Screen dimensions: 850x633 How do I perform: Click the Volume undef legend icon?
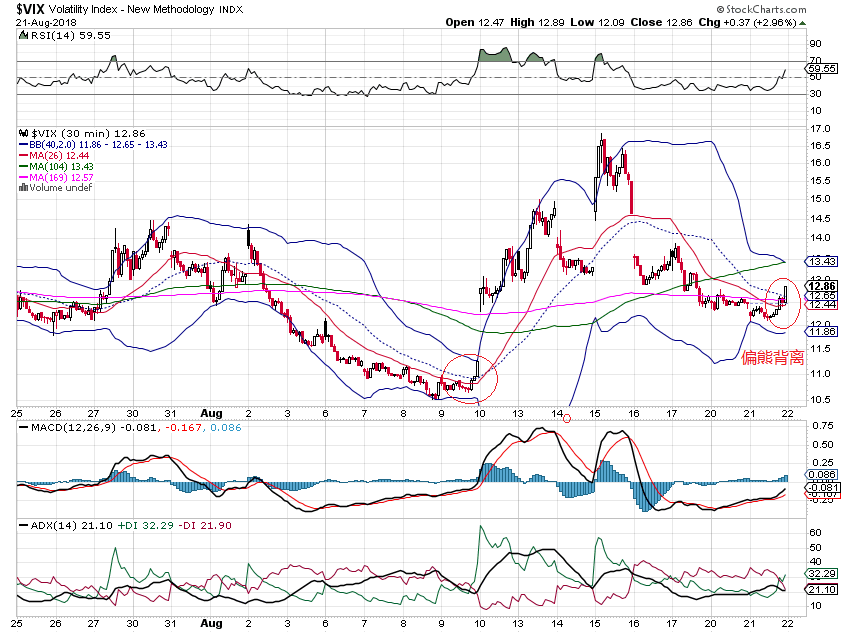coord(24,187)
